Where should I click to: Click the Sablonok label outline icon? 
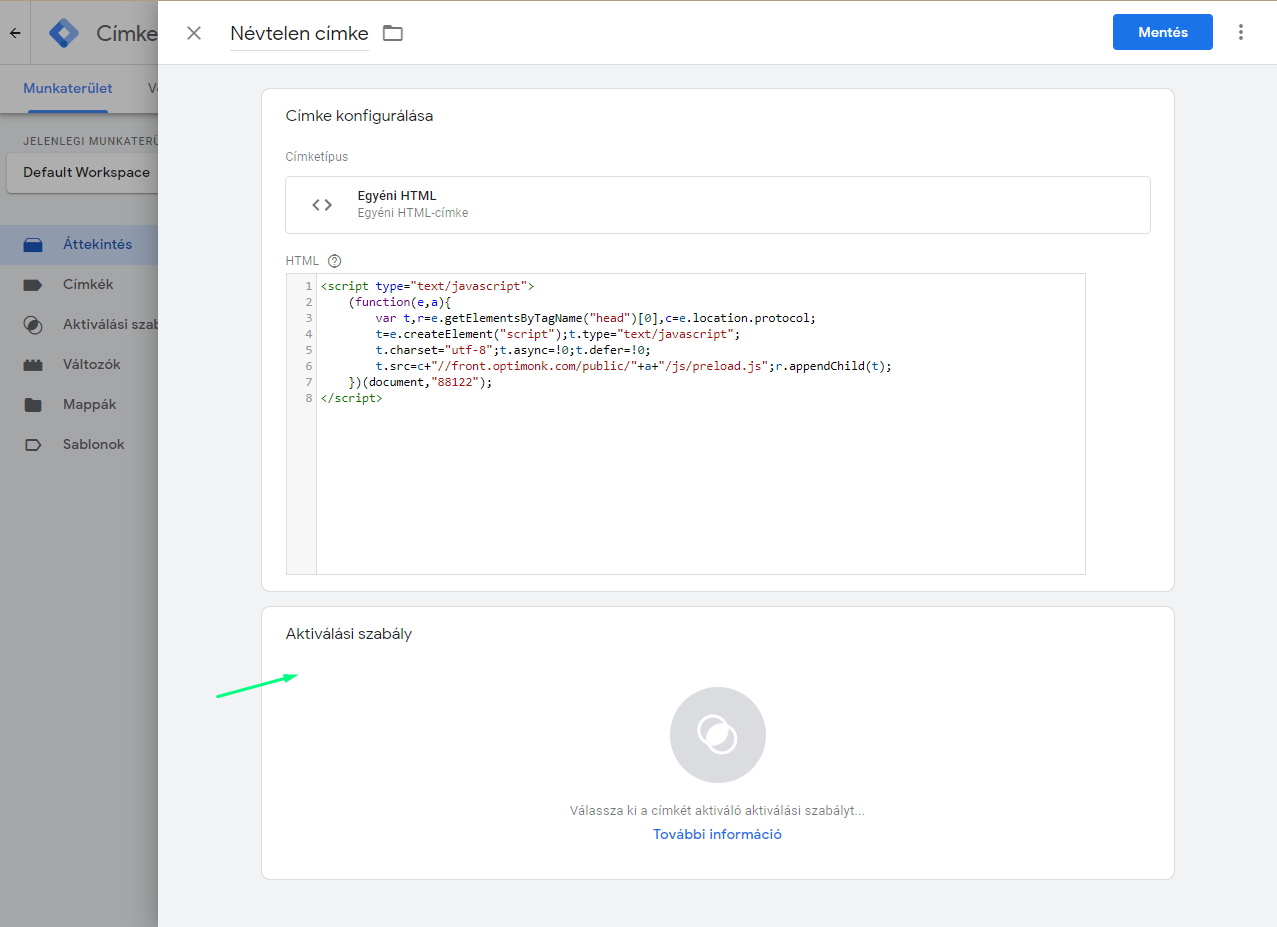[33, 444]
